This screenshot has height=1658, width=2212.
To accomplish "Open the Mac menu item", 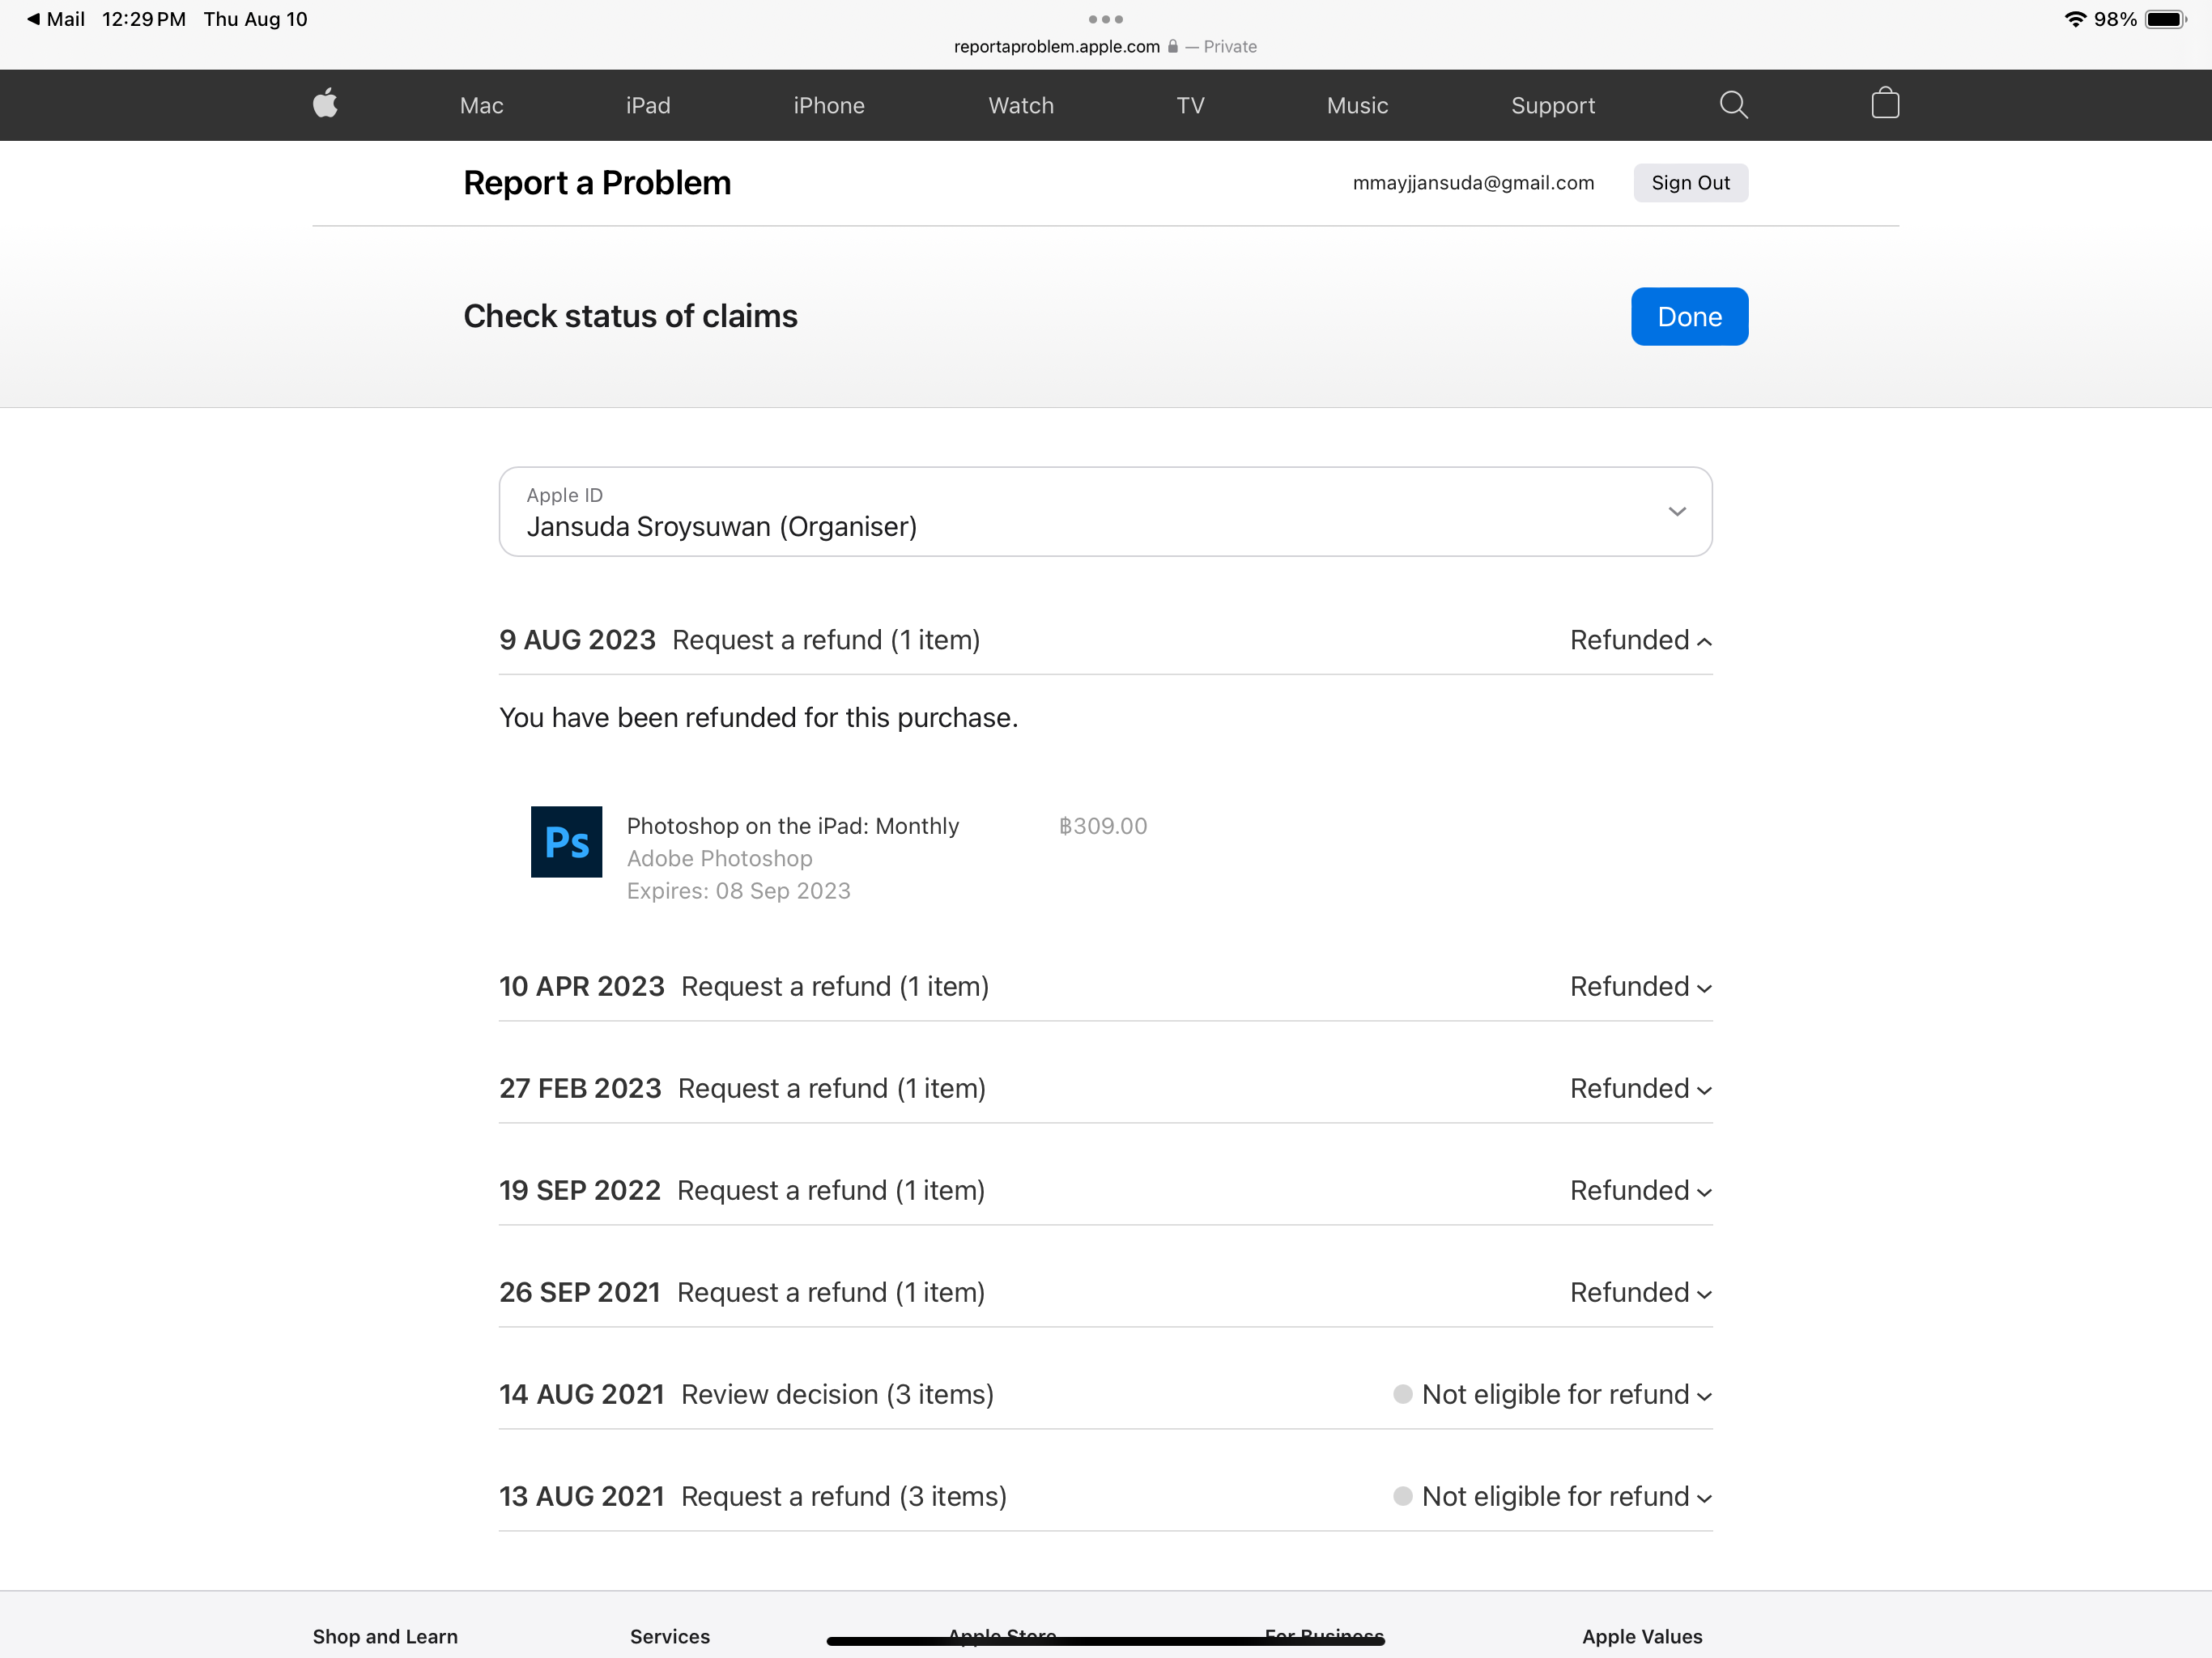I will [481, 105].
